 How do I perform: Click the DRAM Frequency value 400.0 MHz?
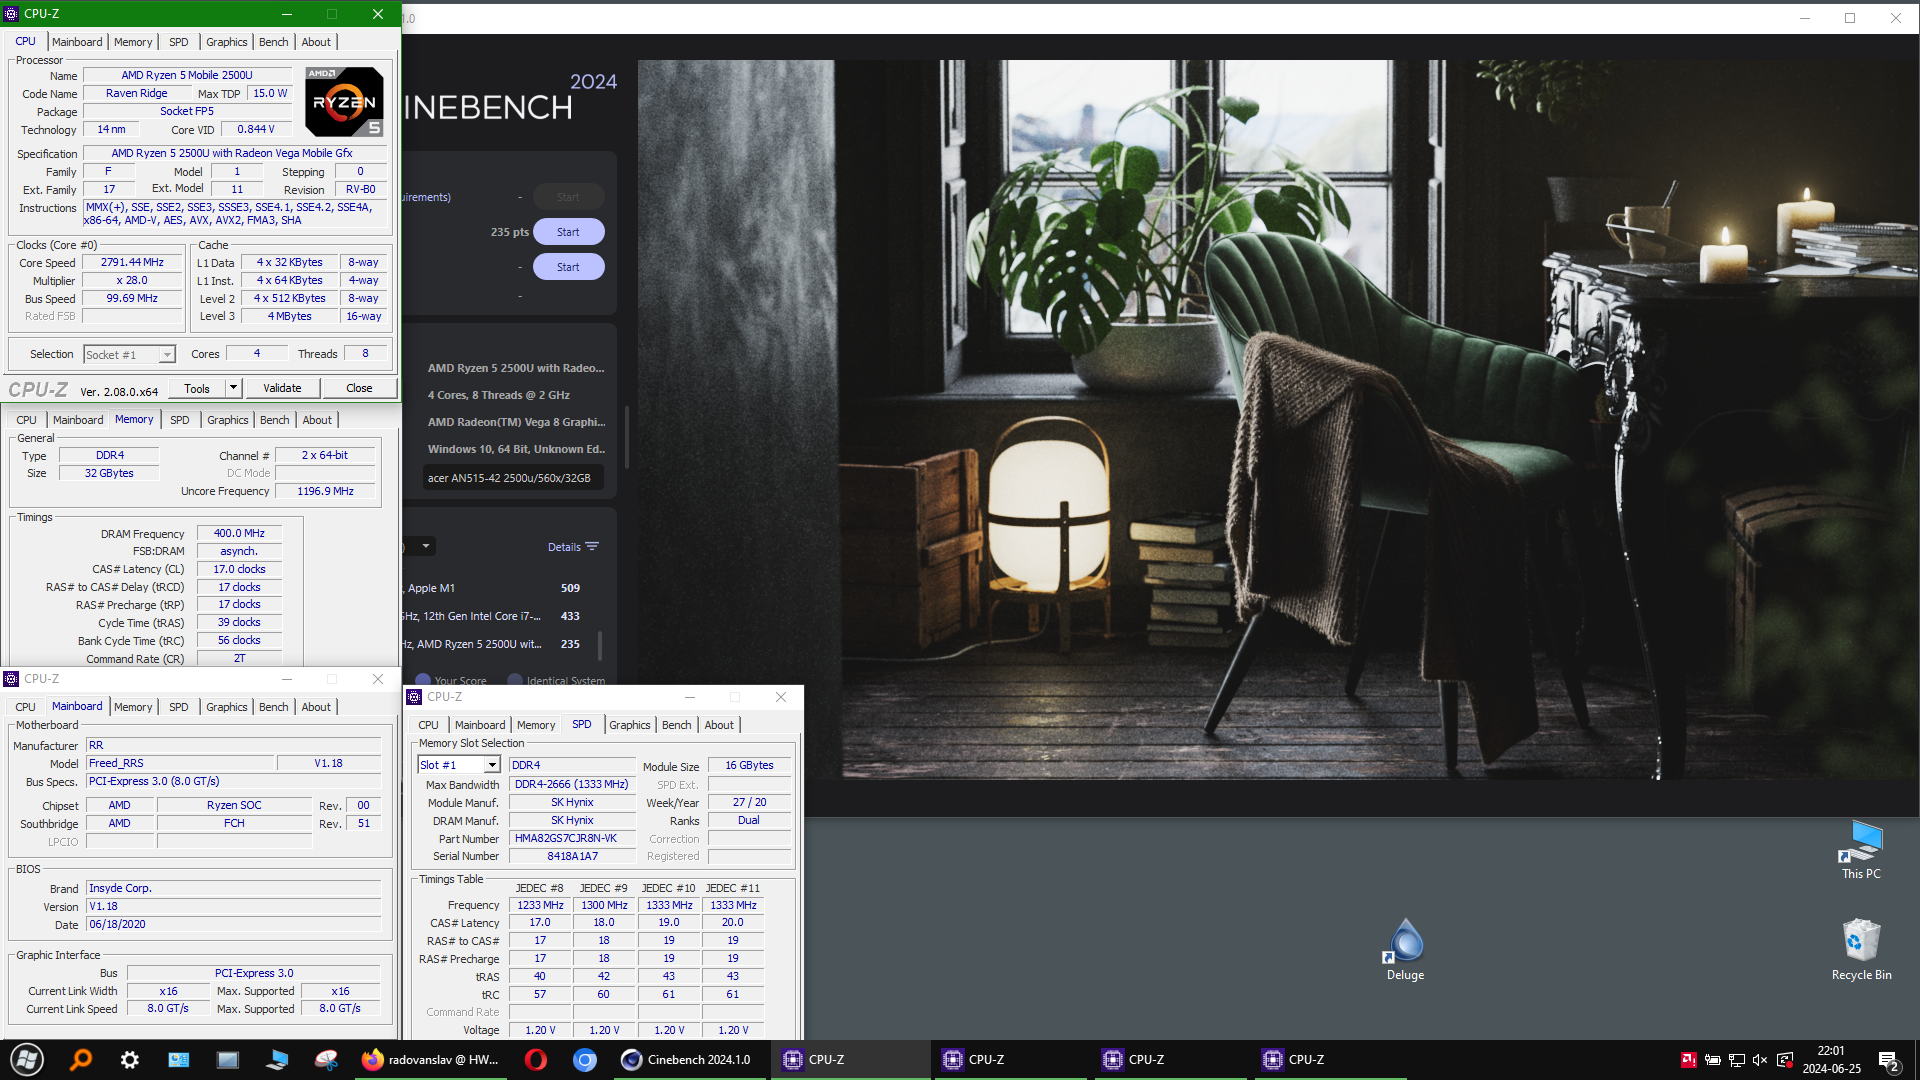(x=239, y=533)
